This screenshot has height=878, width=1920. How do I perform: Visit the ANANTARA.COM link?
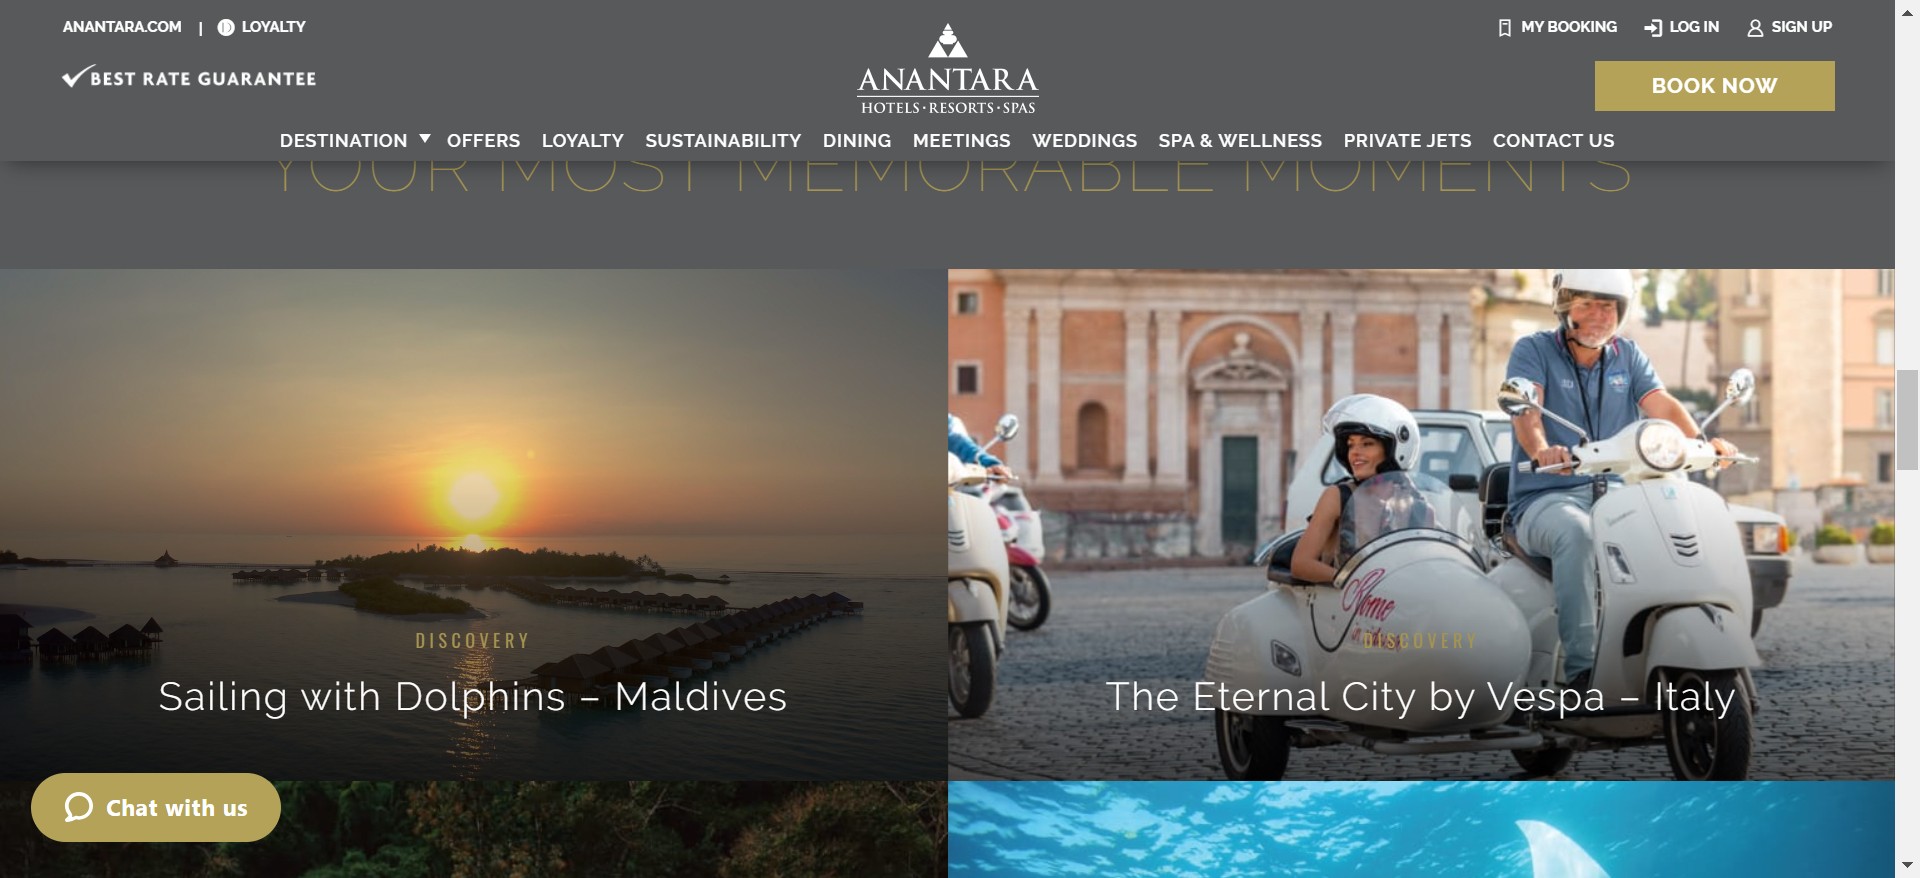coord(122,27)
